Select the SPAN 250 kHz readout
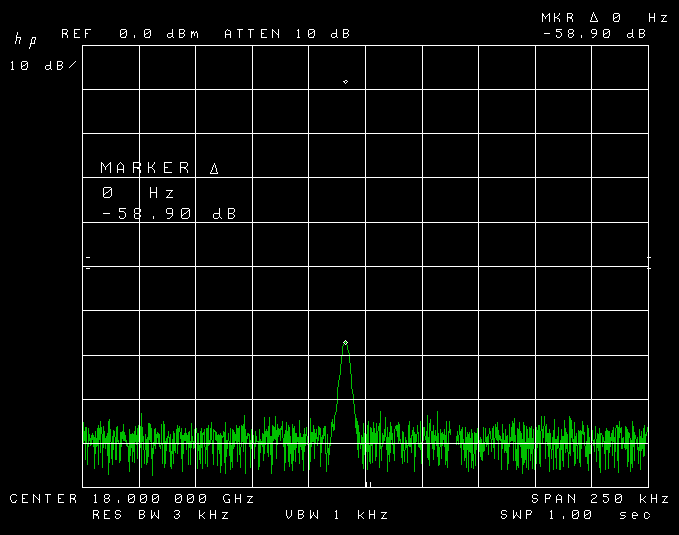The width and height of the screenshot is (679, 535). pos(600,498)
